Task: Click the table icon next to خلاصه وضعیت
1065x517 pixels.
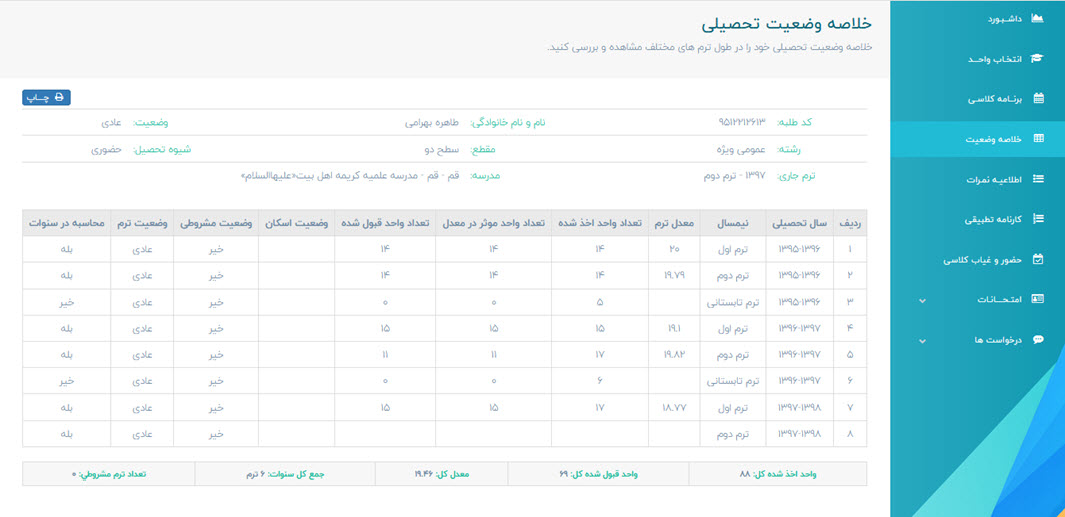Action: click(1038, 139)
